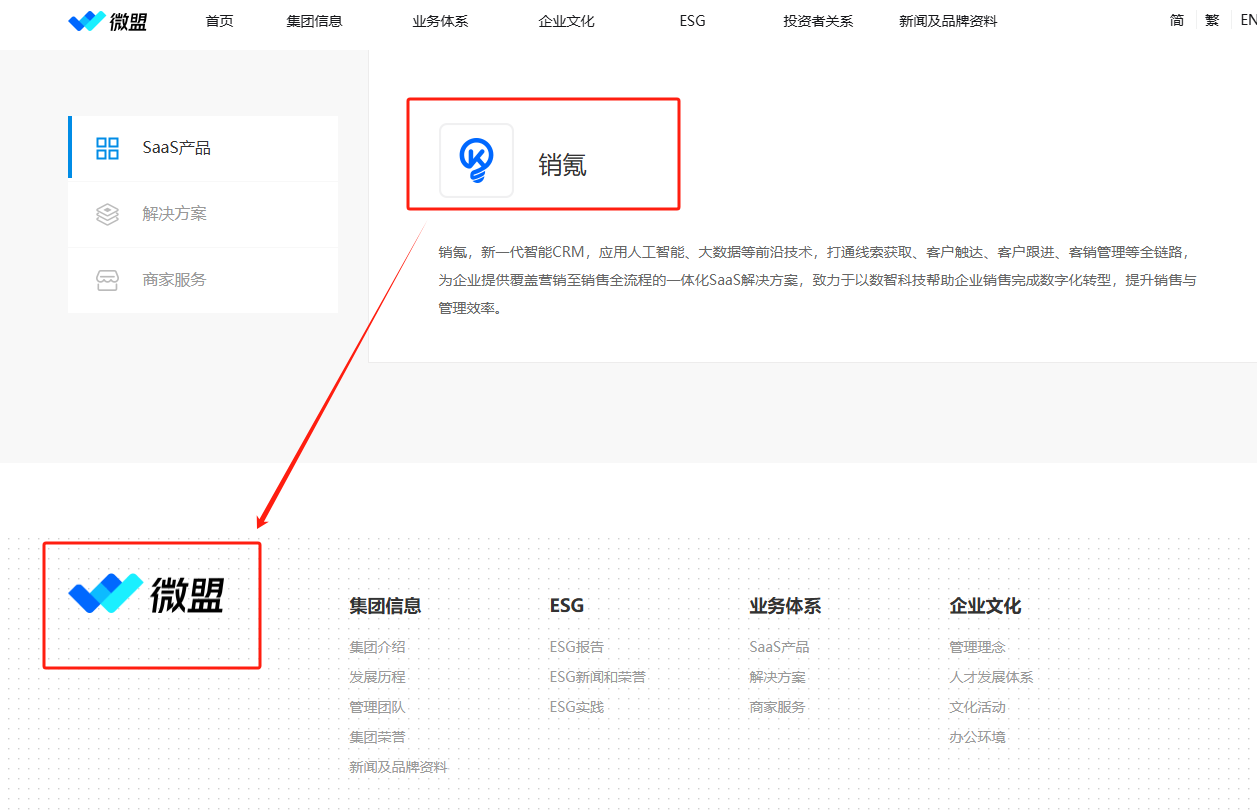Click footer heading 企业文化
This screenshot has width=1257, height=812.
(985, 606)
